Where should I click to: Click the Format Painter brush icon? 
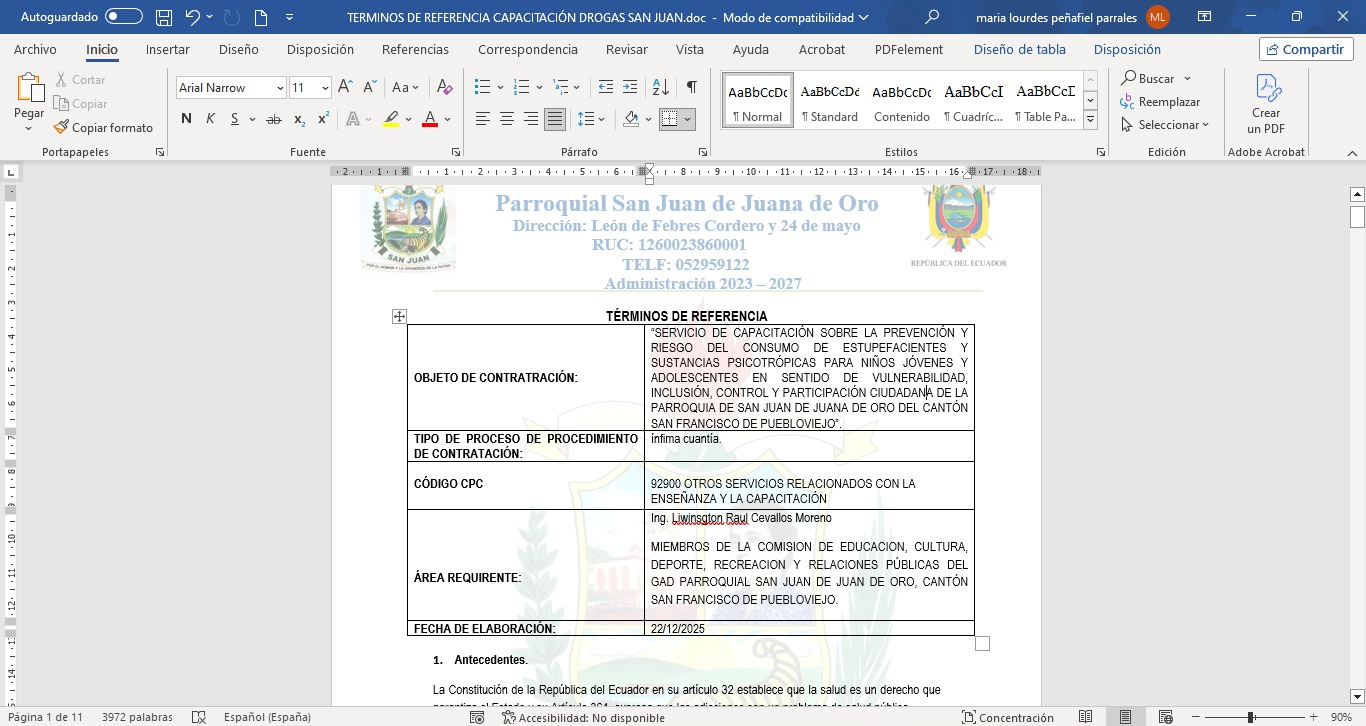pos(61,128)
